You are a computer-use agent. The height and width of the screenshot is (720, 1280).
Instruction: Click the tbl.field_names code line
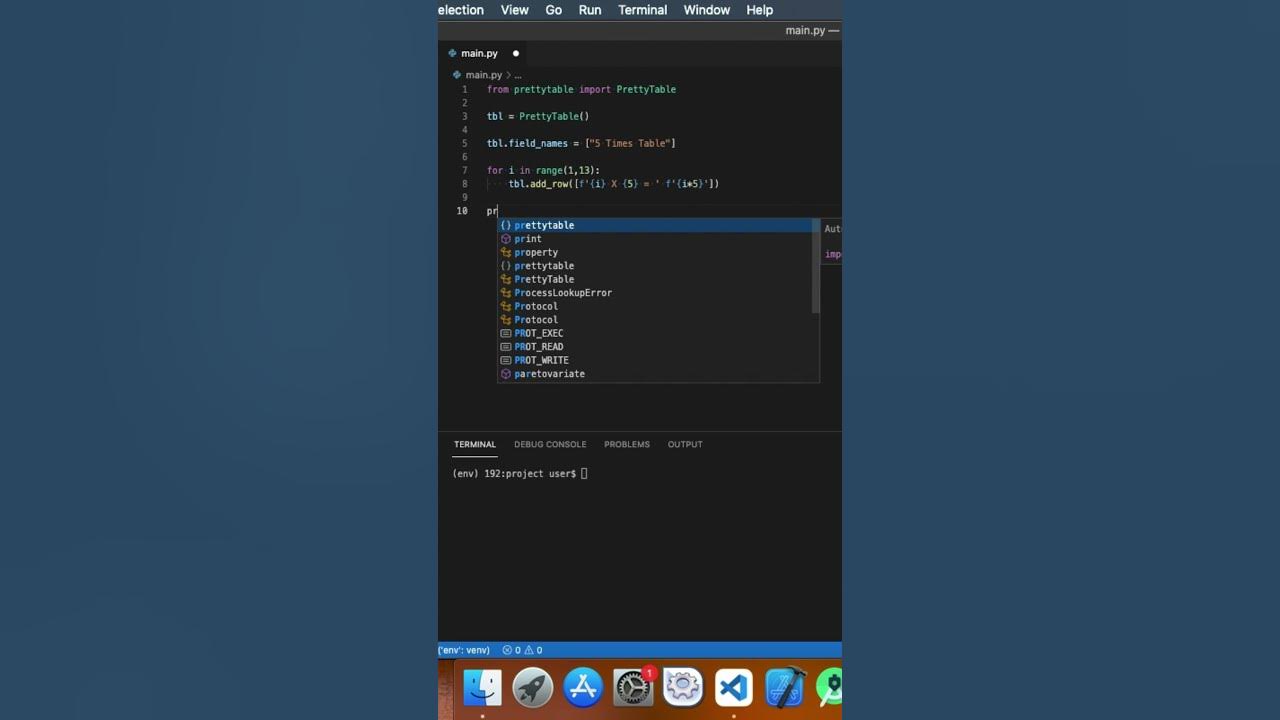(x=581, y=143)
